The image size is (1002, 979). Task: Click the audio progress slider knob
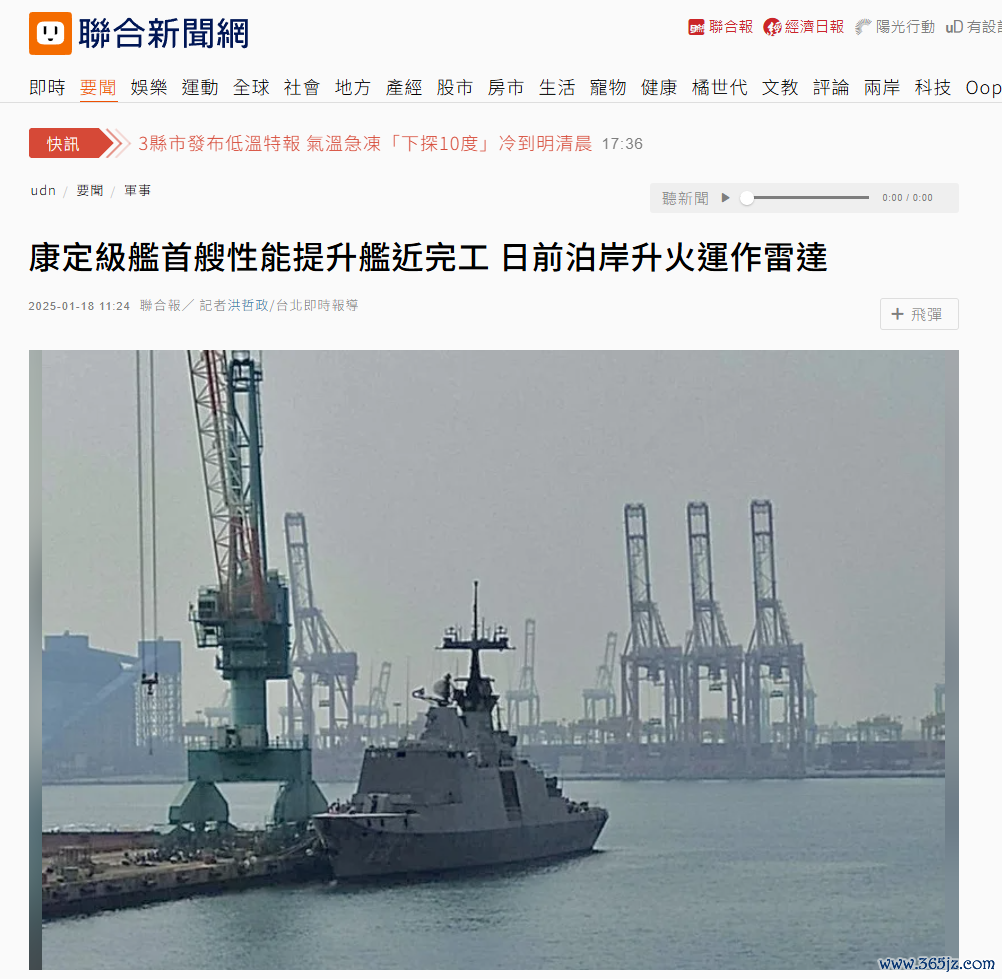[x=746, y=198]
